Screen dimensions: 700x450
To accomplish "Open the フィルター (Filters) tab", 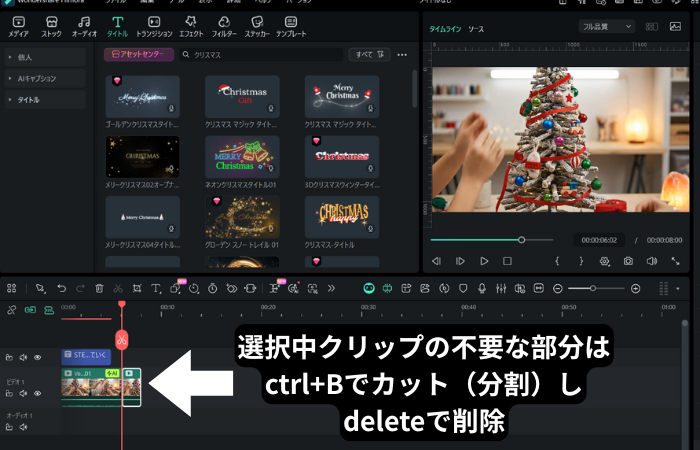I will [x=224, y=26].
